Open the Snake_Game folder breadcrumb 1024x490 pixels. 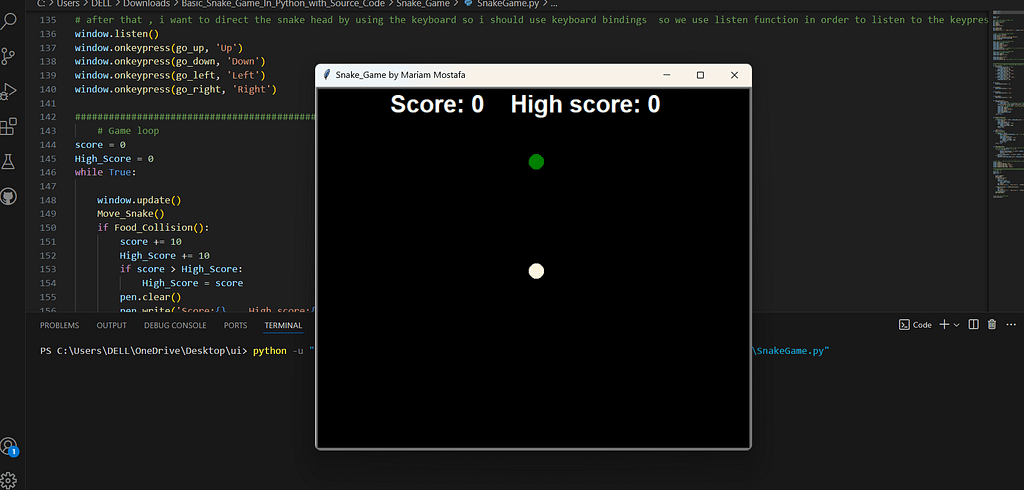(423, 3)
